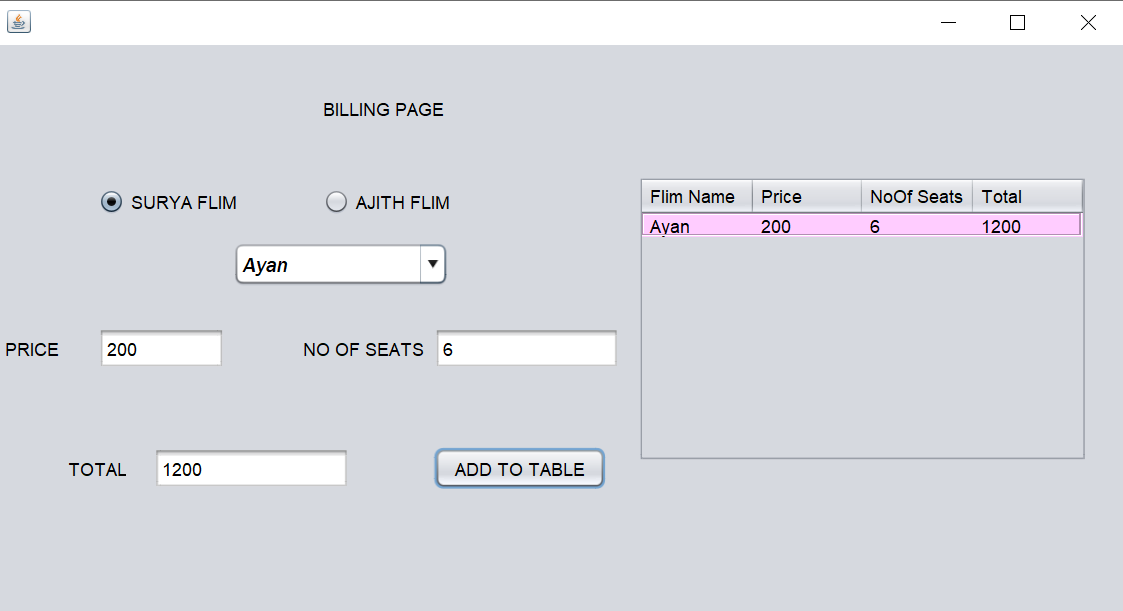1123x611 pixels.
Task: Select the AJITH FLIM radio button
Action: point(337,203)
